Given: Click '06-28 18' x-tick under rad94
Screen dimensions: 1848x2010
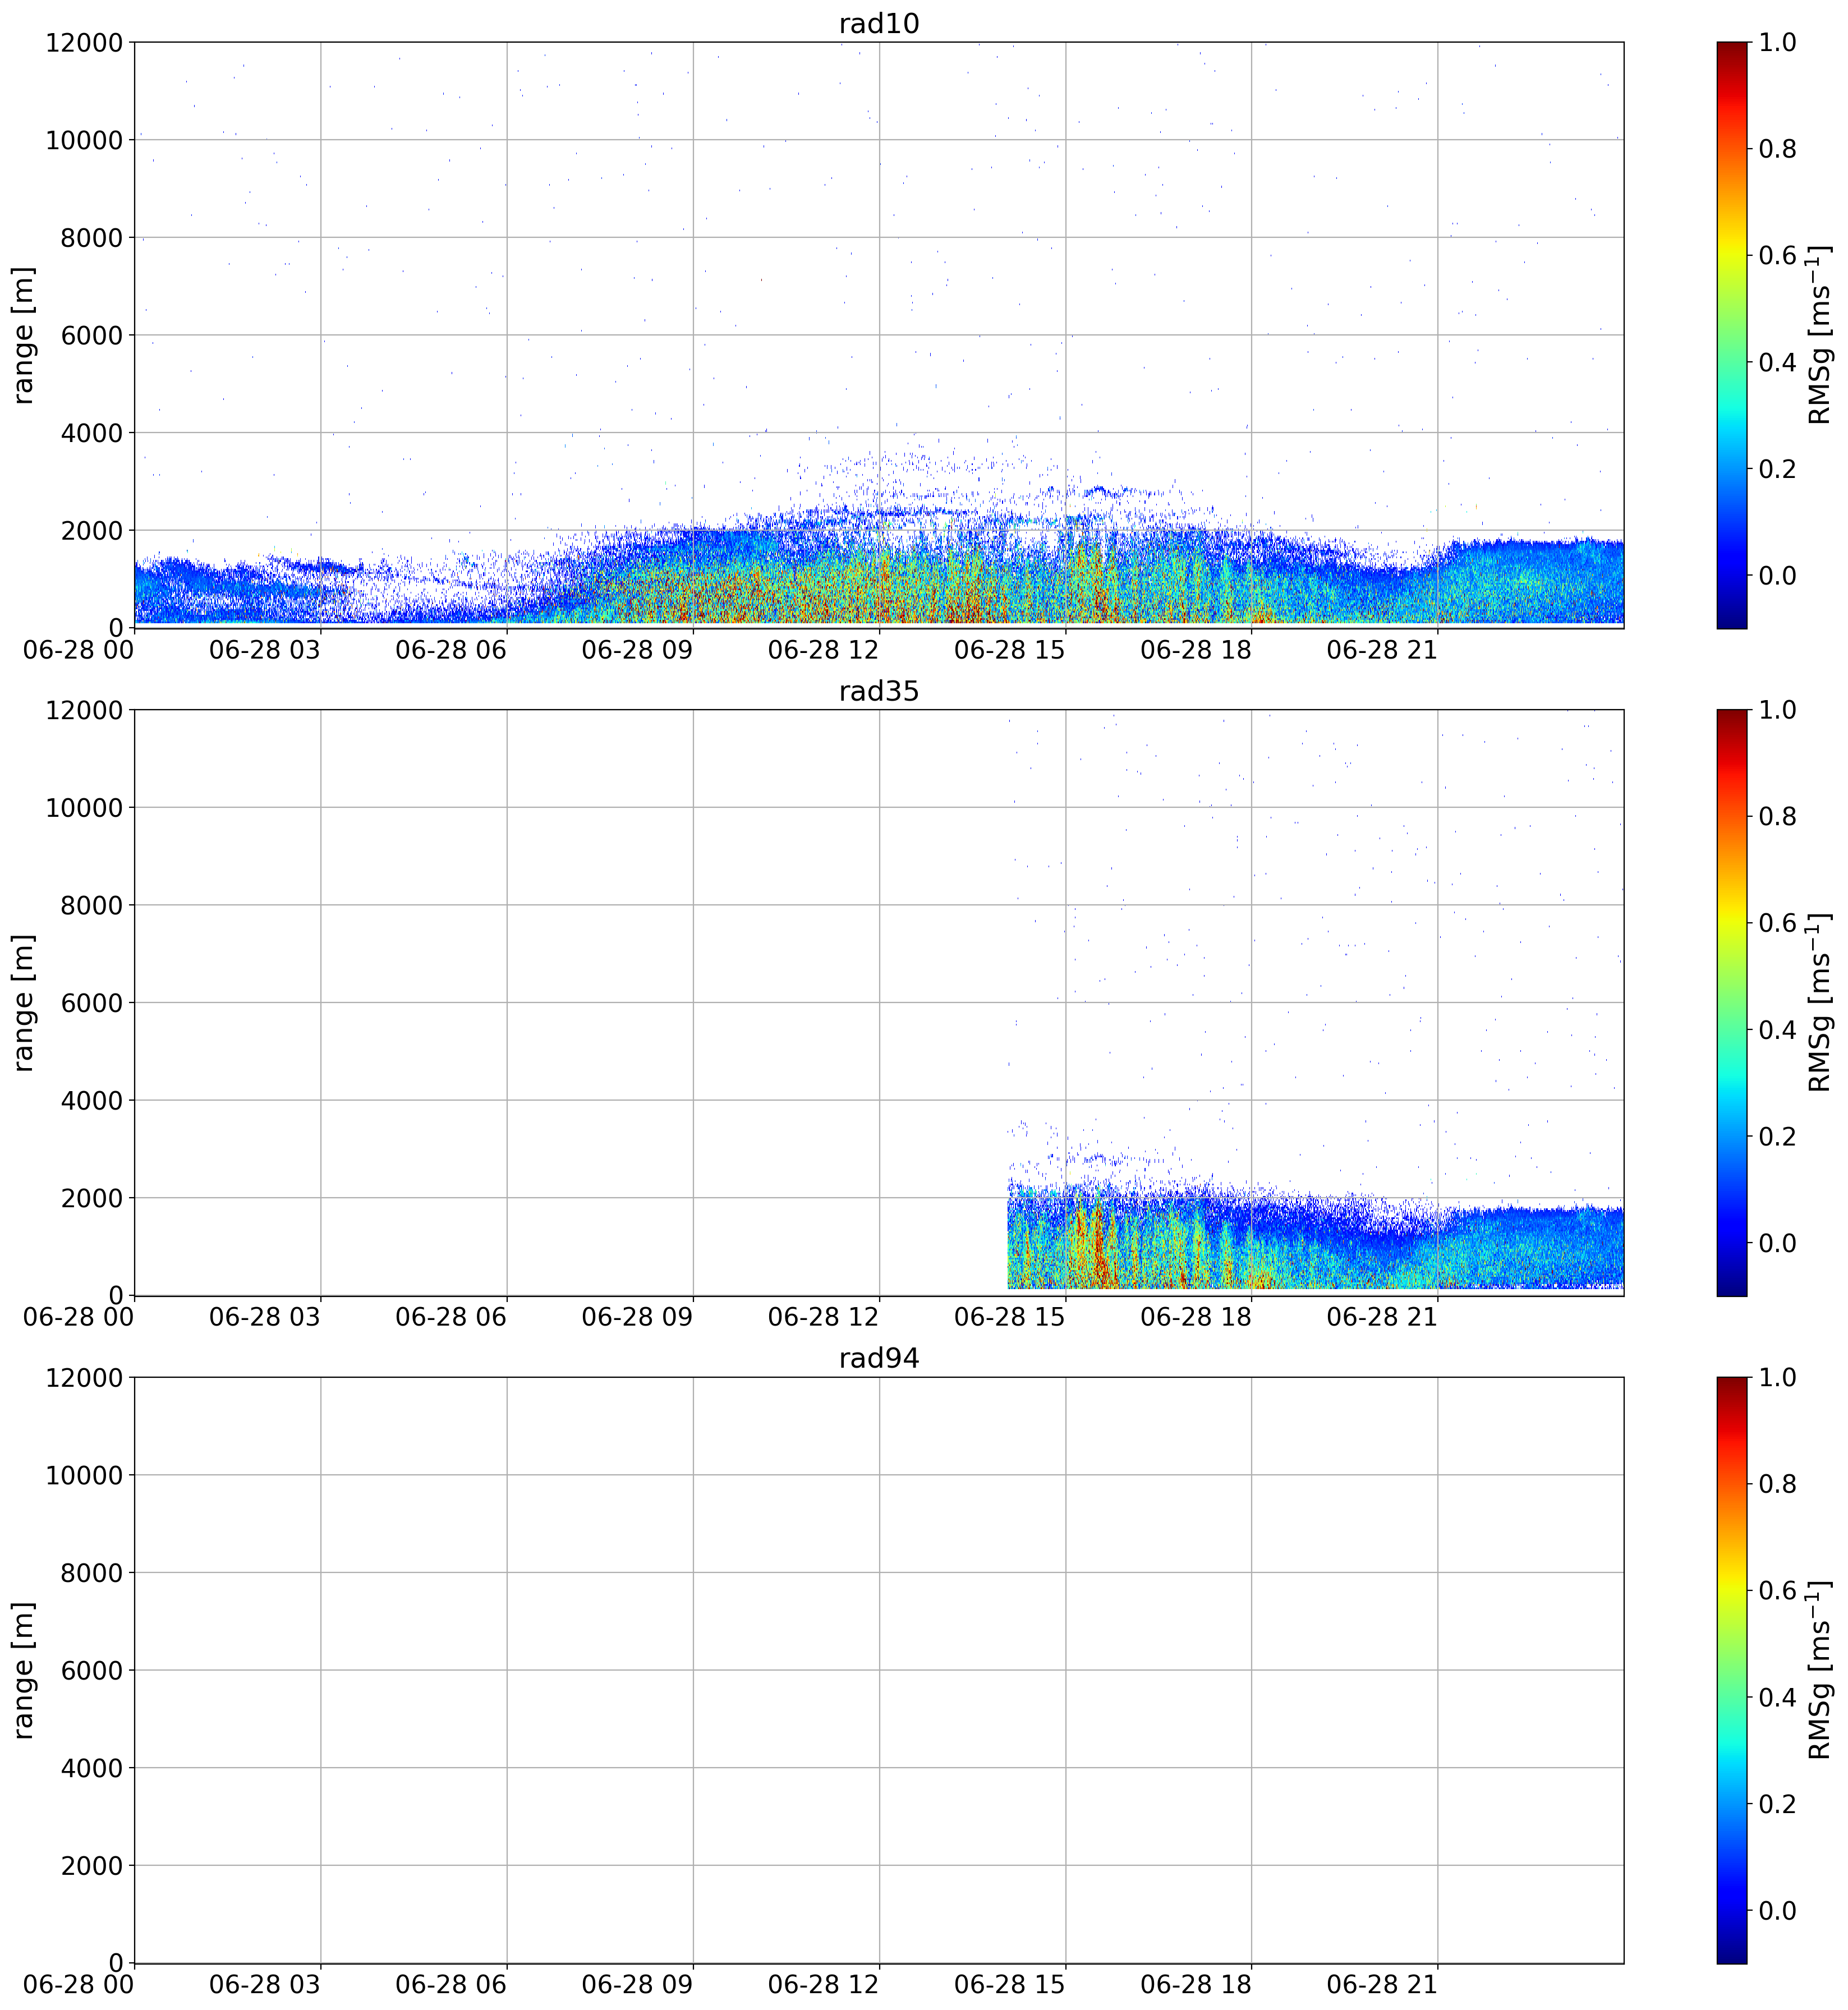Looking at the screenshot, I should tap(1196, 1984).
